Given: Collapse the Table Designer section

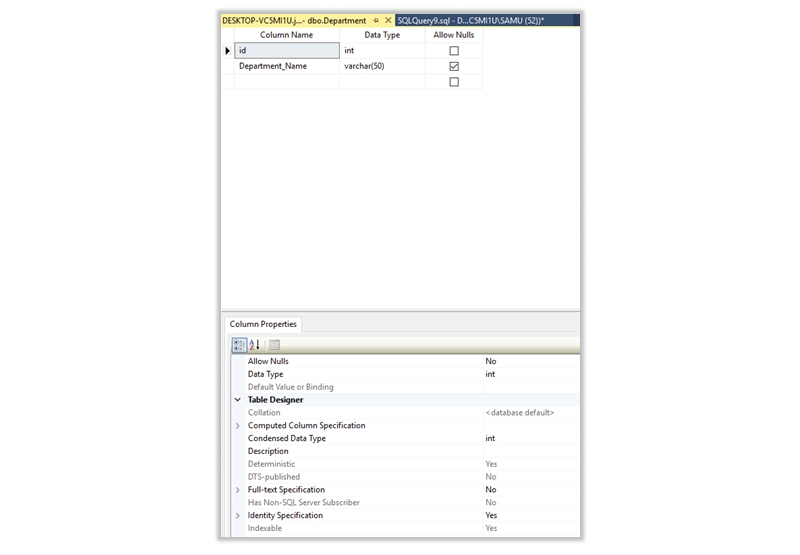Looking at the screenshot, I should (237, 399).
